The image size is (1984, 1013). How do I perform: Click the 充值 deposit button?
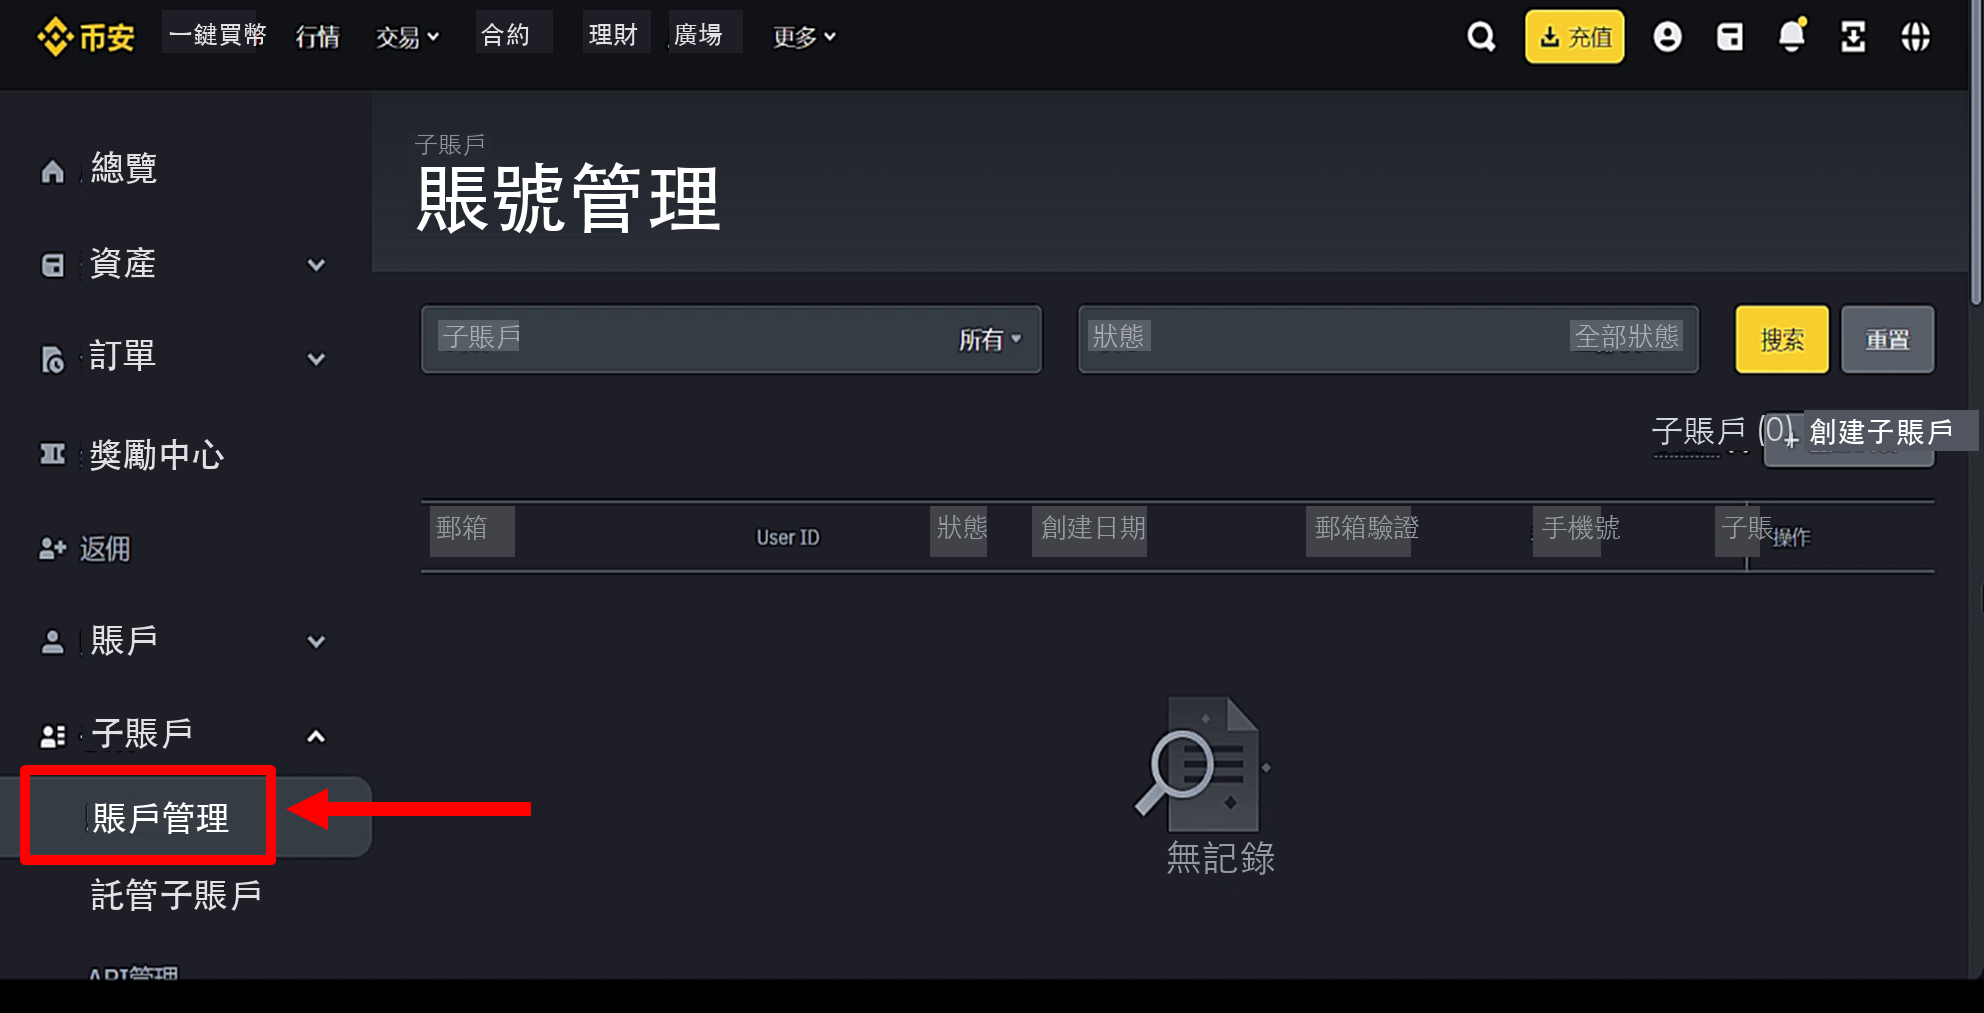(x=1574, y=37)
